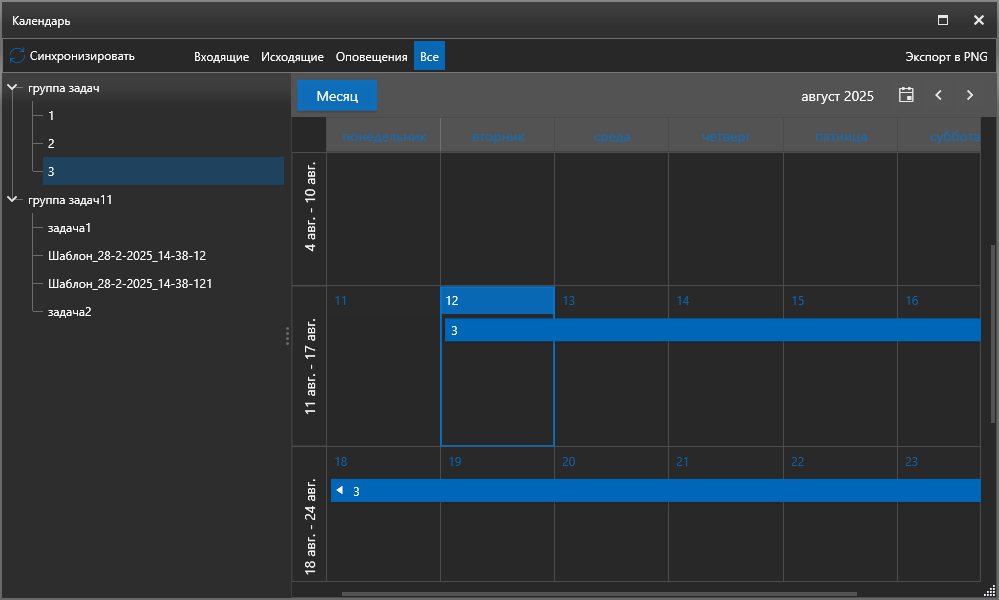
Task: Click the vertical calendar scrollbar
Action: pos(992,330)
